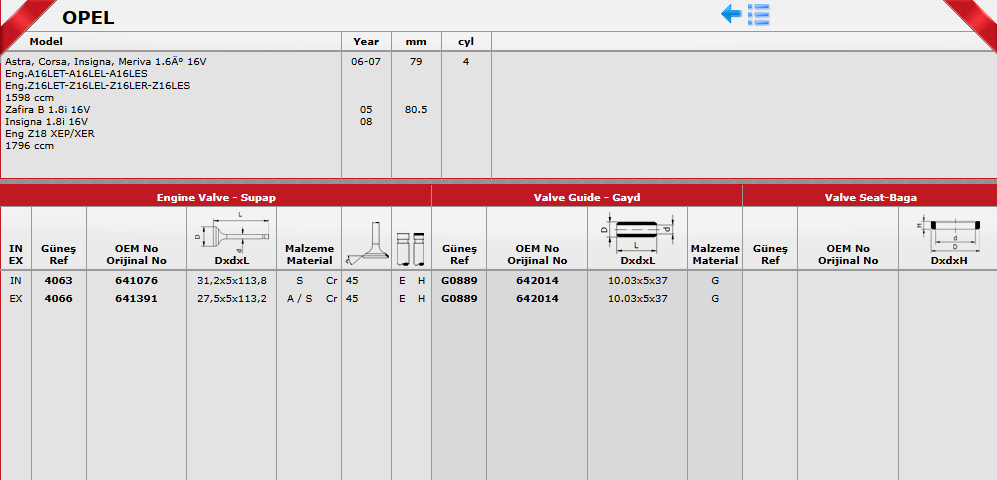This screenshot has height=480, width=997.
Task: Select the Zafira B 1.8i 16V model line
Action: tap(48, 109)
